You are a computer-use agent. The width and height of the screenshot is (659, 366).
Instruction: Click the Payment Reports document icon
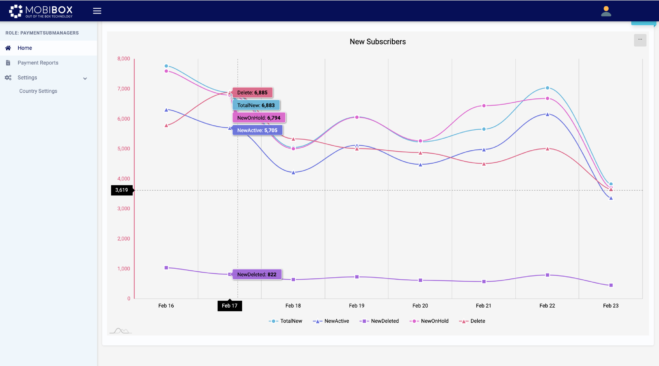click(8, 63)
